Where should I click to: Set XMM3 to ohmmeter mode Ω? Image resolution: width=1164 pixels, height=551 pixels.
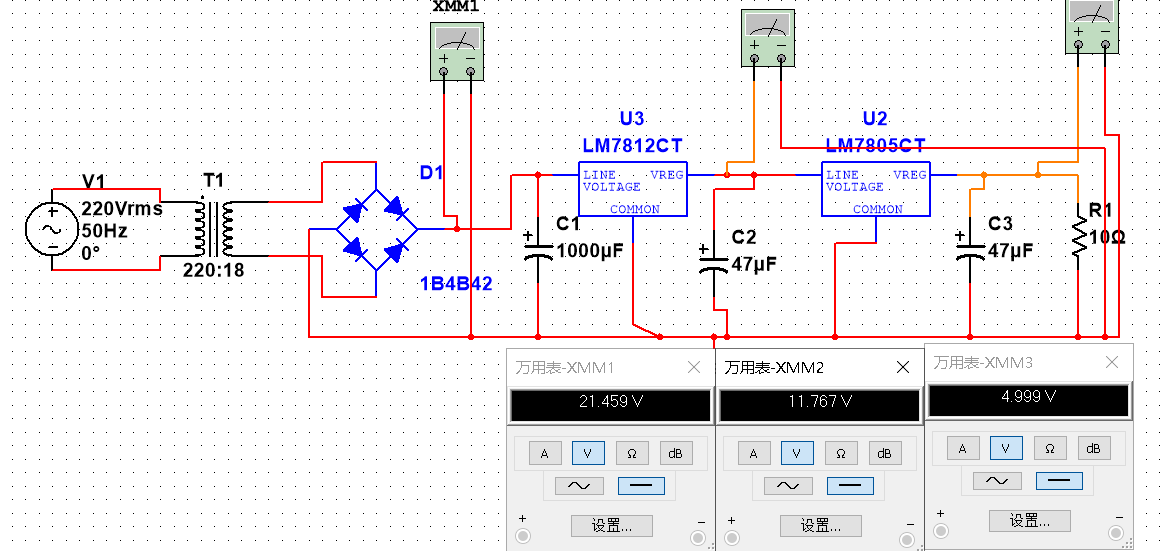click(1050, 448)
